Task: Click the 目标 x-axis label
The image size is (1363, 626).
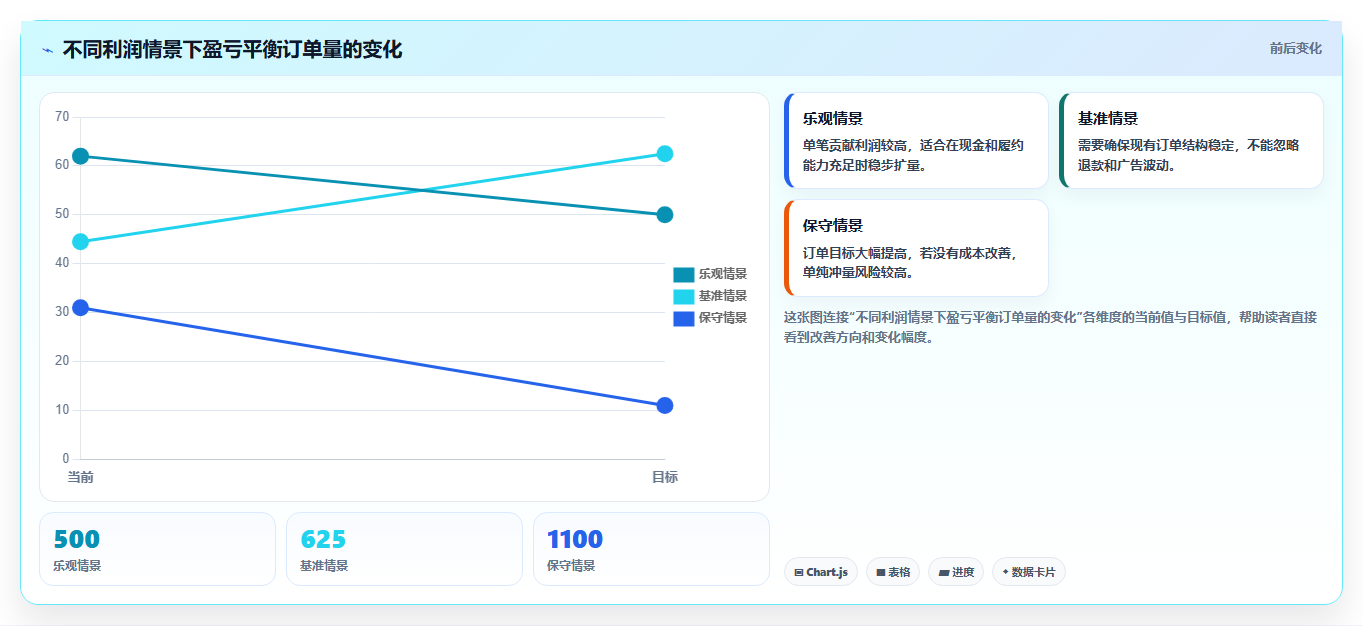Action: (x=665, y=477)
